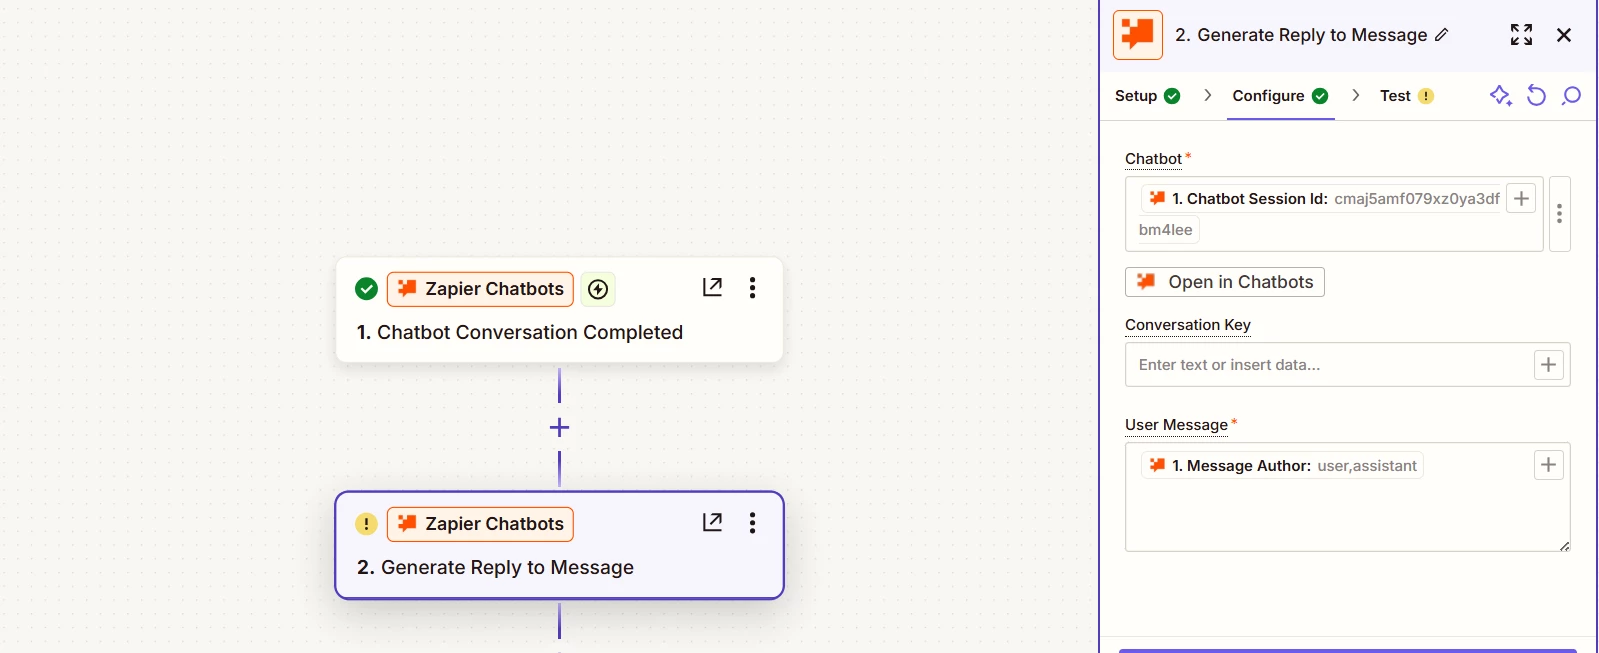Click the Zapier Chatbots badge on step 1
Viewport: 1599px width, 653px height.
tap(480, 289)
